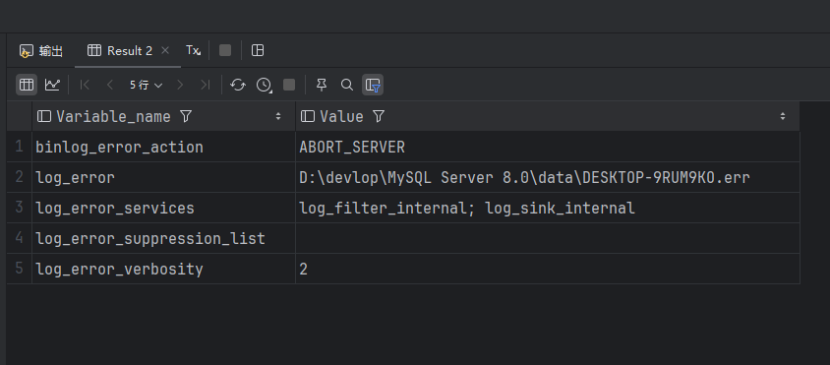This screenshot has width=830, height=365.
Task: Select the binlog_error_action cell
Action: coord(164,147)
